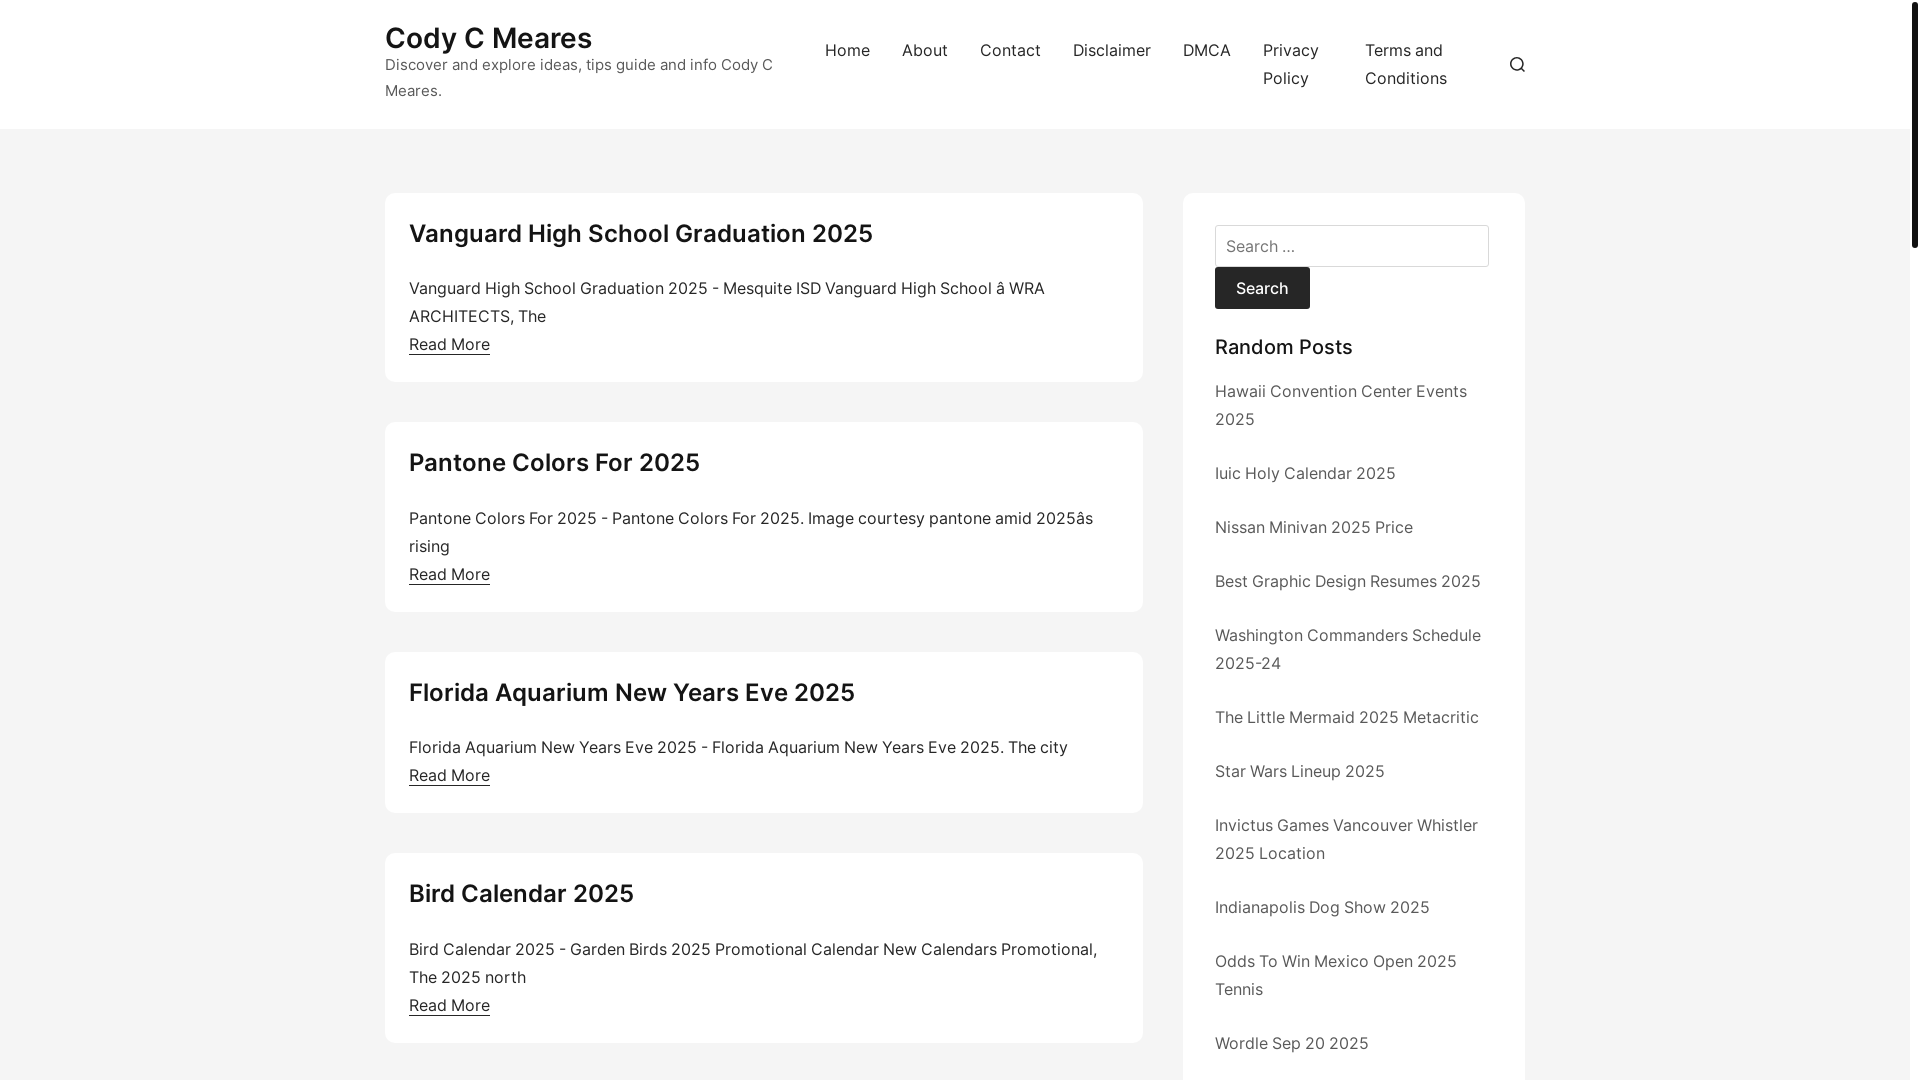Open Odds To Win Mexico Open 2025 Tennis
This screenshot has height=1080, width=1920.
pos(1335,975)
